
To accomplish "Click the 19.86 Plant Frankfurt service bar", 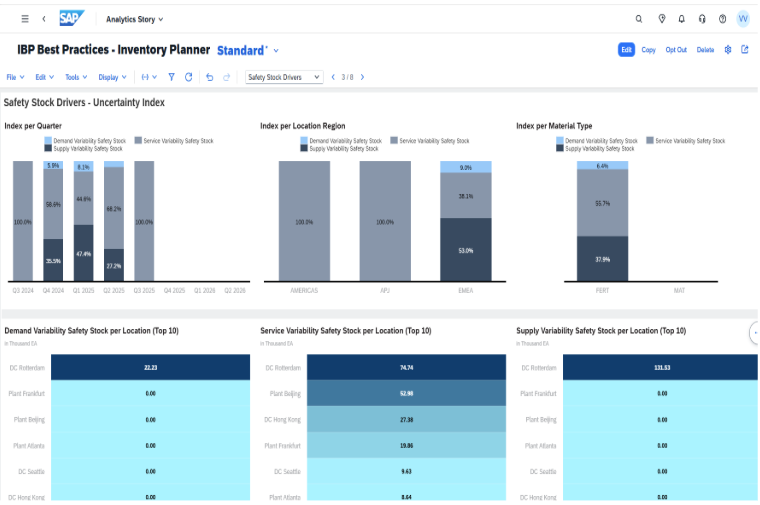I will pyautogui.click(x=406, y=445).
